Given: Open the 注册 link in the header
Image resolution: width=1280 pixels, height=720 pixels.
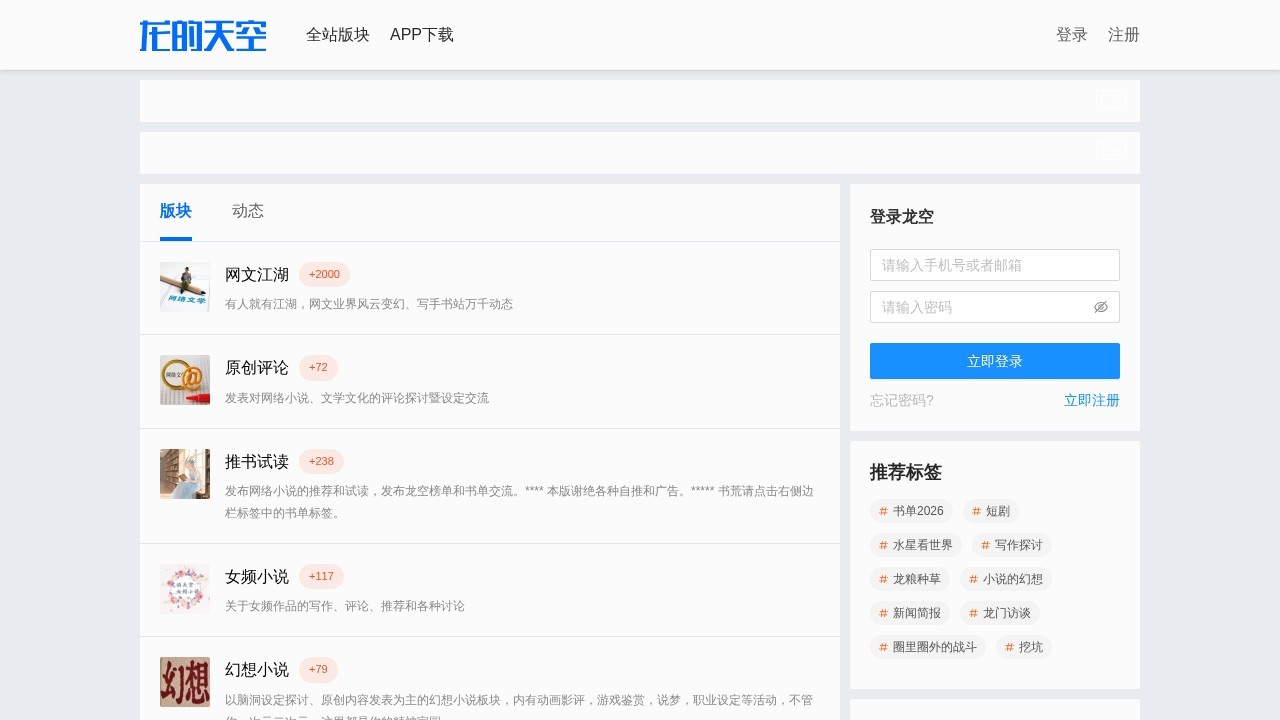Looking at the screenshot, I should tap(1124, 35).
